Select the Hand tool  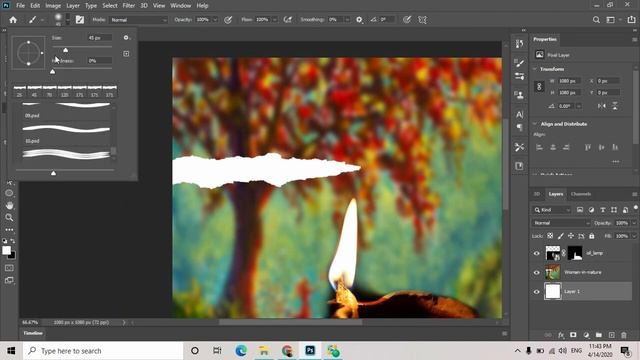[x=9, y=205]
